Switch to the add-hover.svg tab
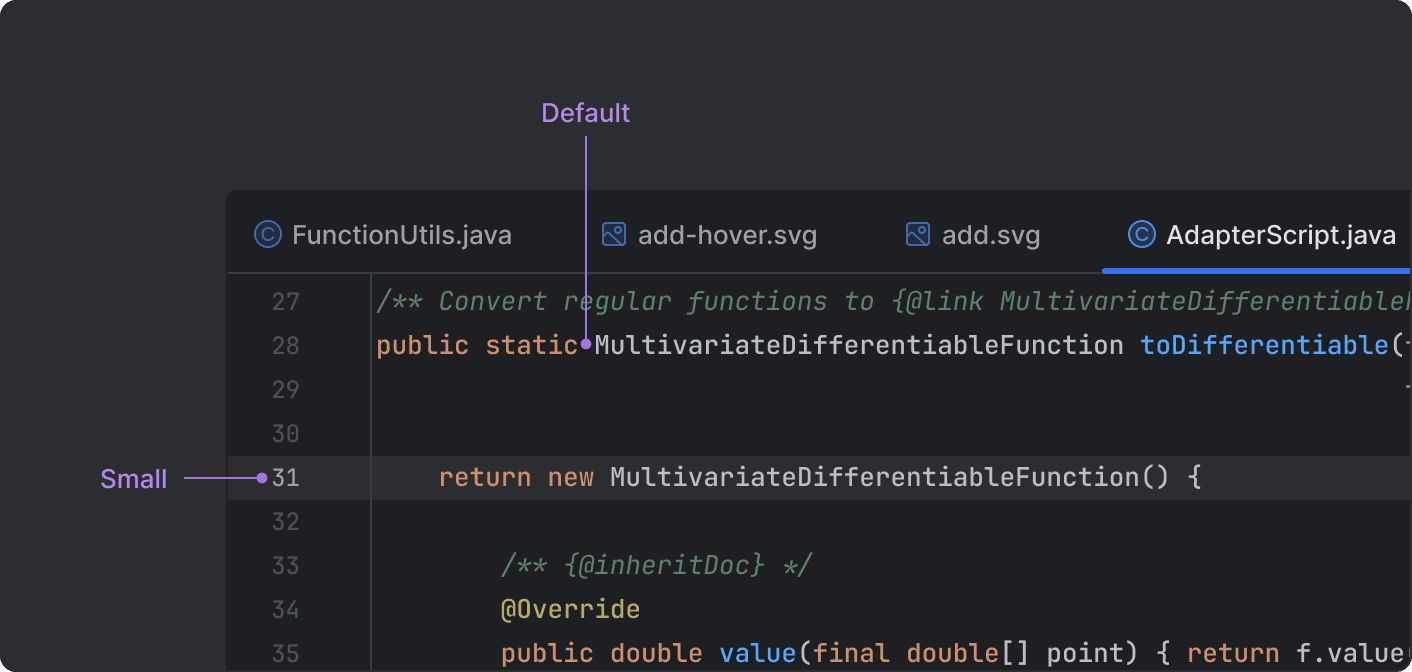Viewport: 1412px width, 672px height. pos(710,235)
